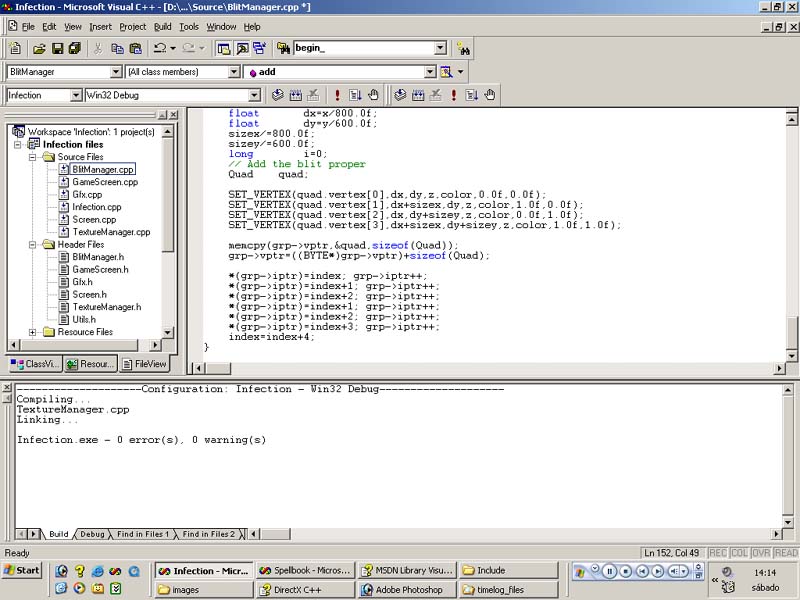This screenshot has height=600, width=800.
Task: Open the BlitManager class dropdown
Action: click(x=116, y=72)
